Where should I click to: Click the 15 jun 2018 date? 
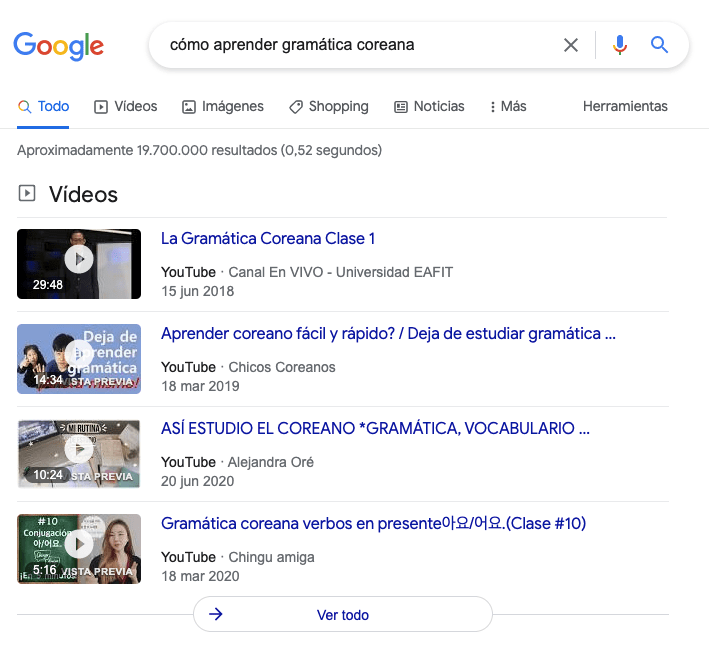point(198,291)
